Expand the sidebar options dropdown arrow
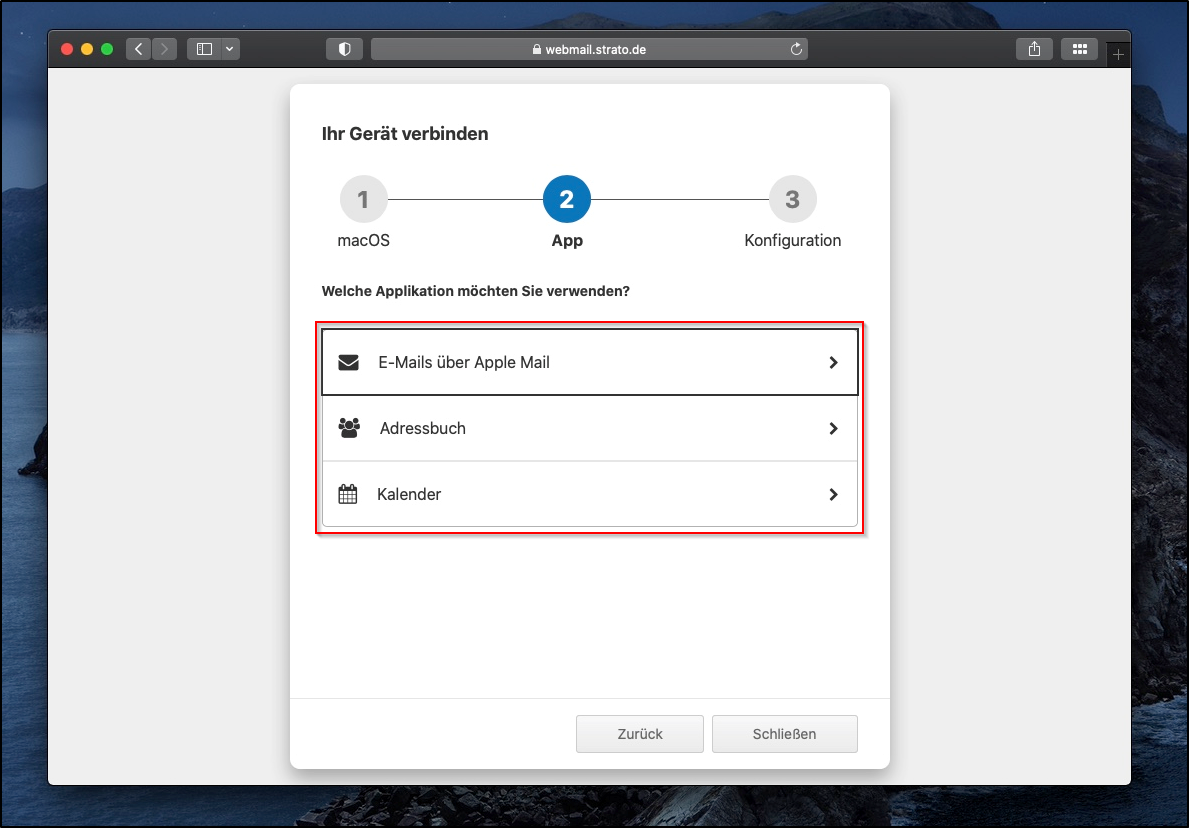 point(230,49)
